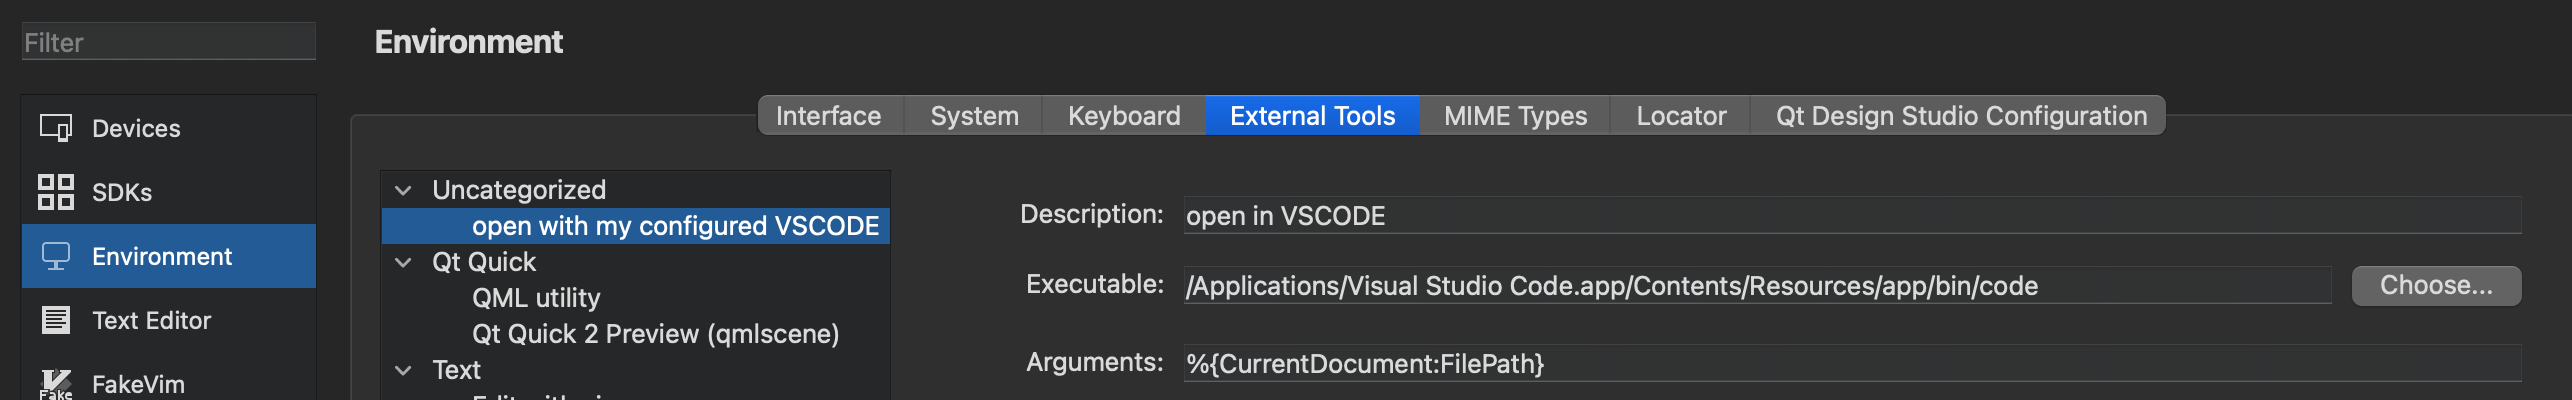Click the Arguments input field
Screen dimensions: 2572x400
point(1850,364)
